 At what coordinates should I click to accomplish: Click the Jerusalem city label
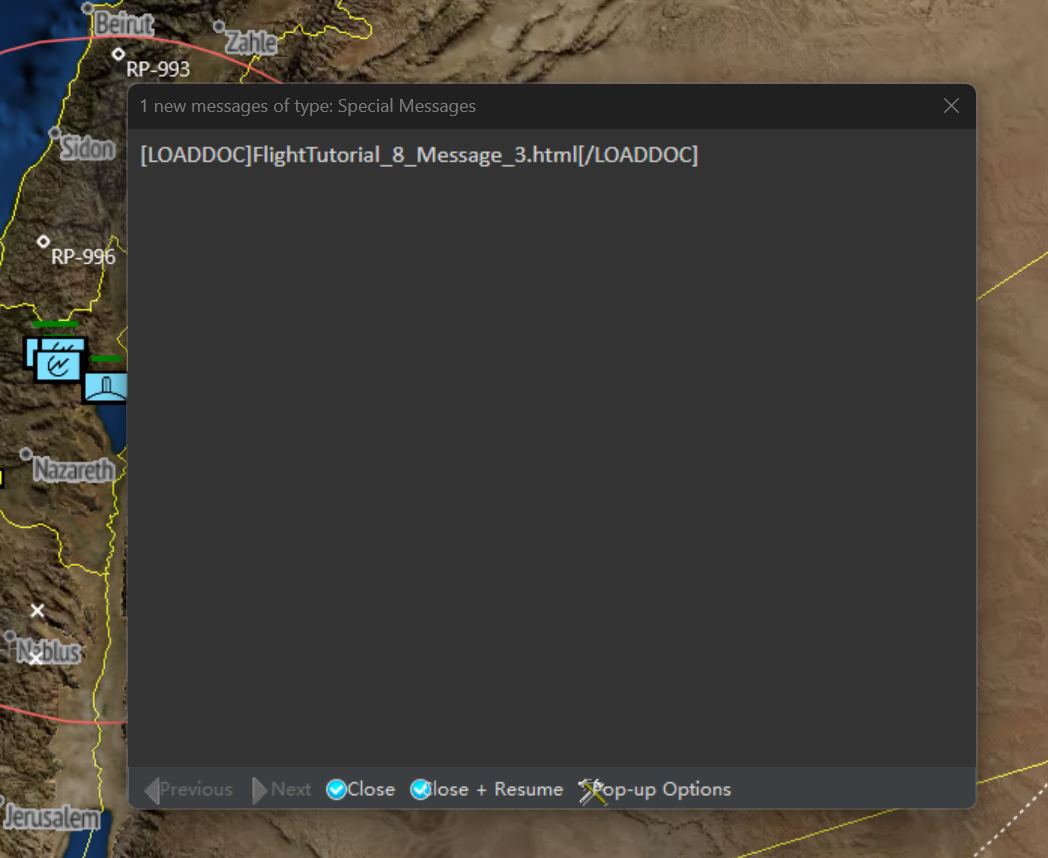pos(52,817)
